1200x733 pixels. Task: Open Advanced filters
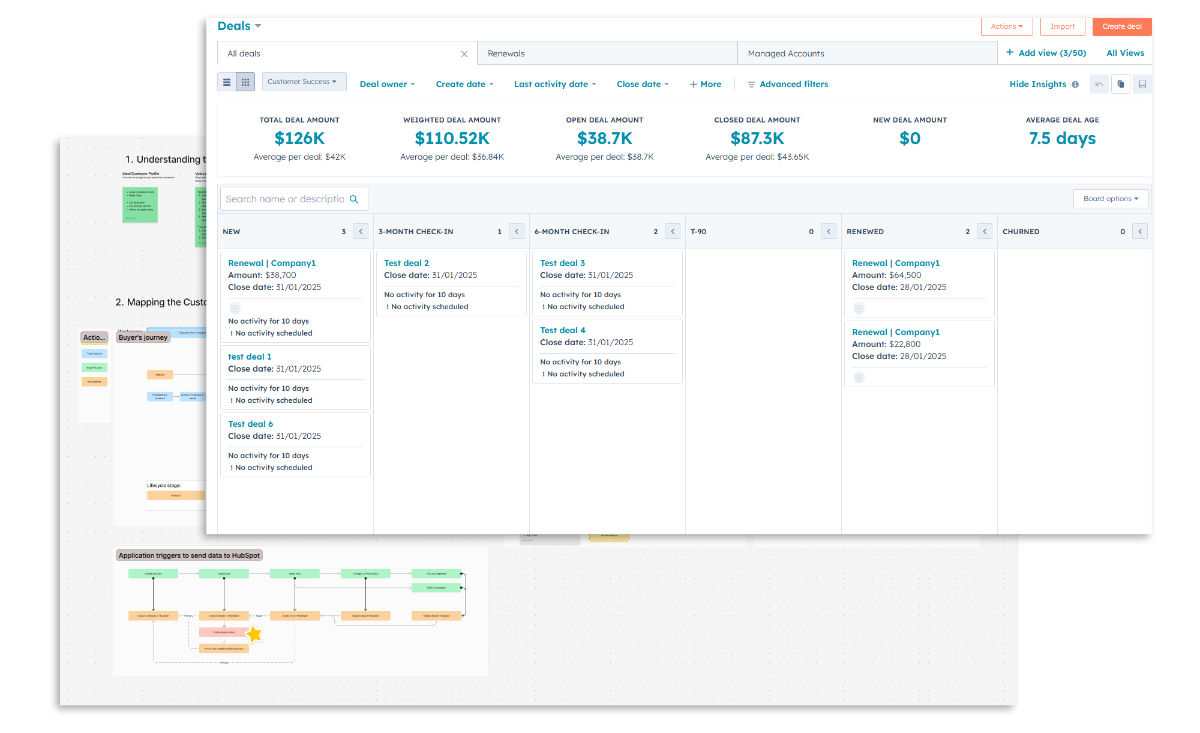(x=788, y=84)
